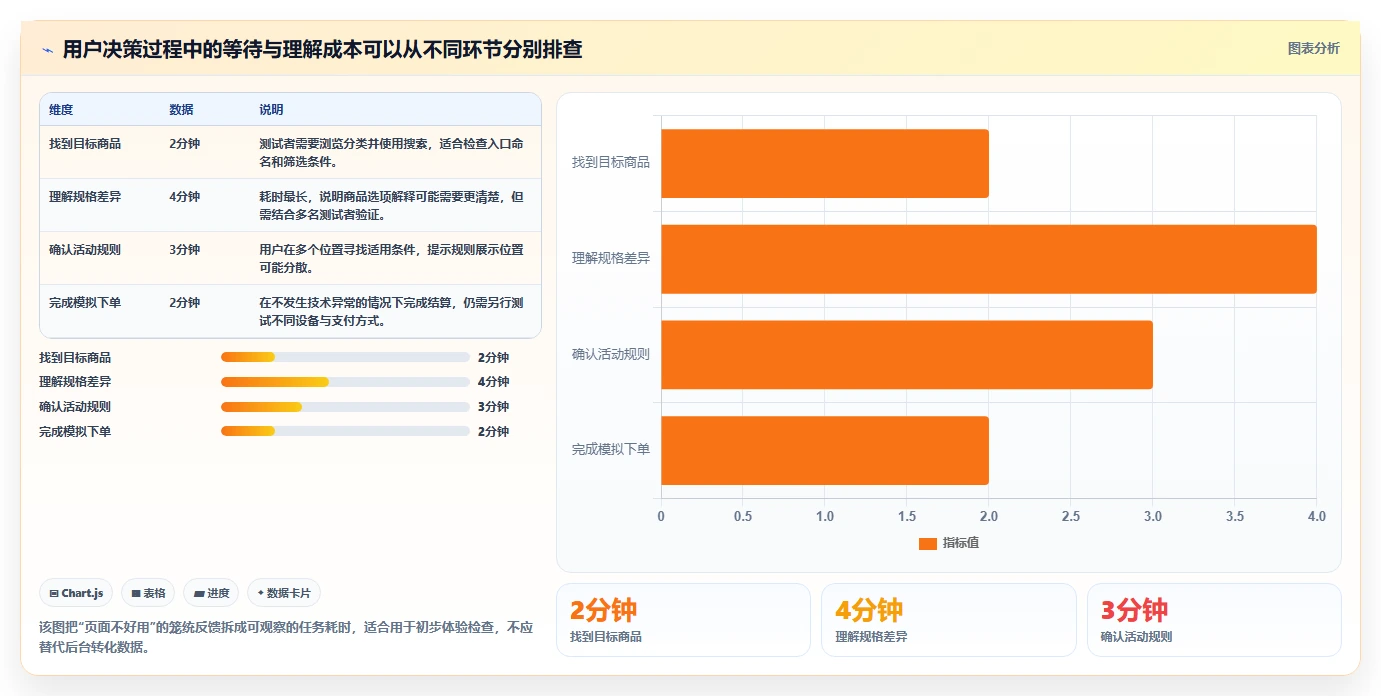Click the chart bar for 完成模拟下单
This screenshot has height=696, width=1381.
click(825, 451)
